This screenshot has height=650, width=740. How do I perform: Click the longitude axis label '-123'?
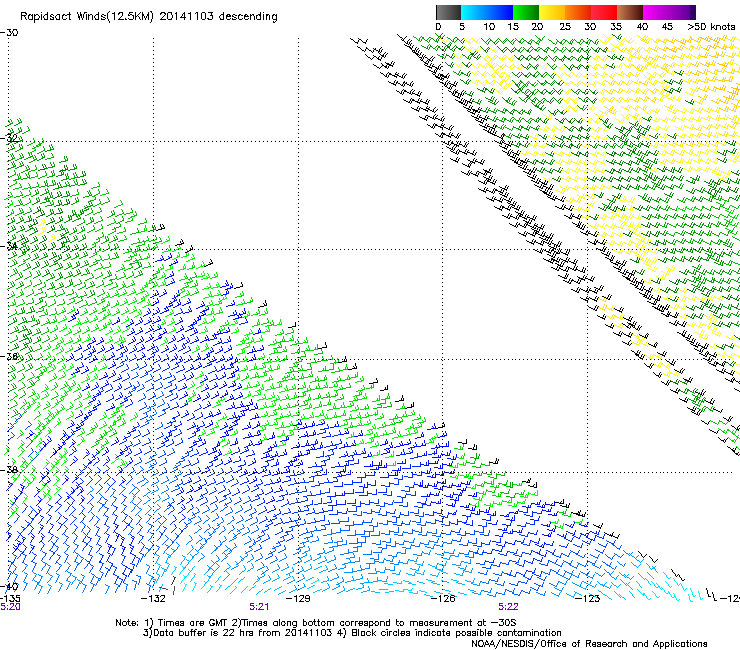tap(588, 599)
